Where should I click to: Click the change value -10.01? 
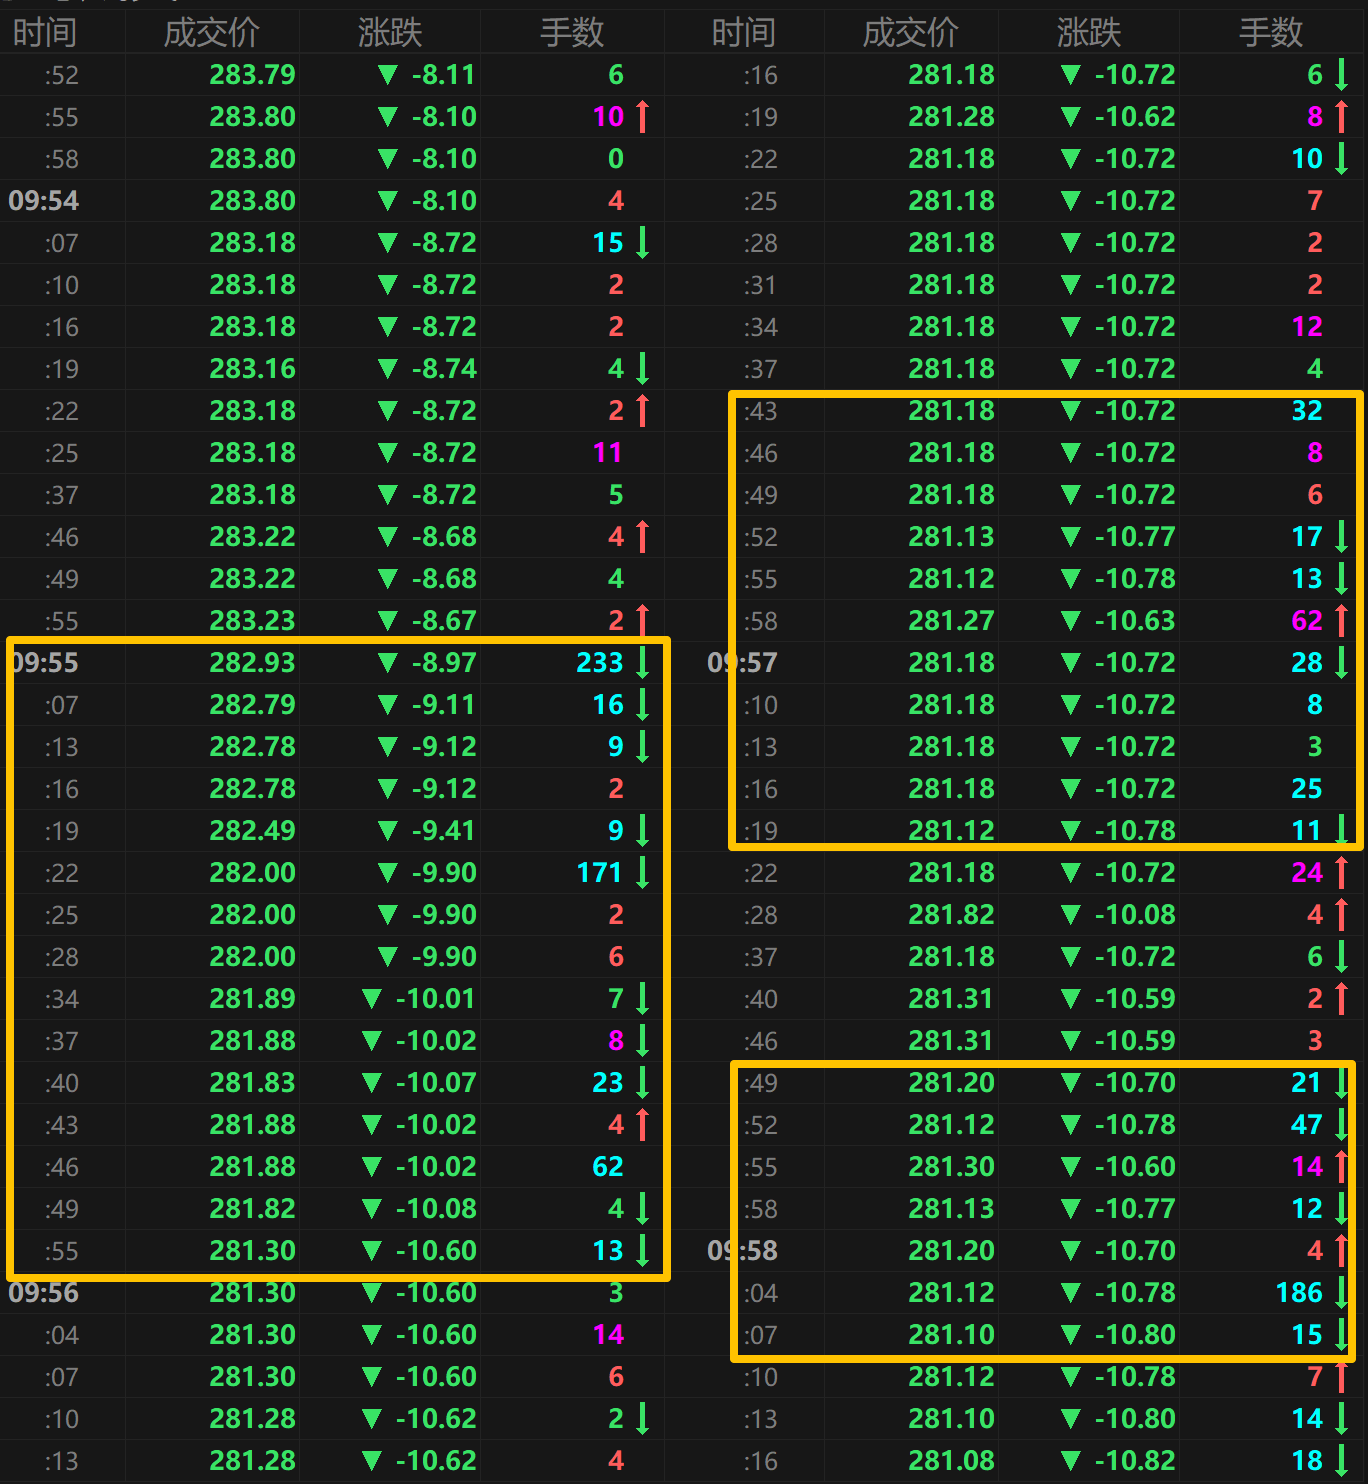coord(435,998)
